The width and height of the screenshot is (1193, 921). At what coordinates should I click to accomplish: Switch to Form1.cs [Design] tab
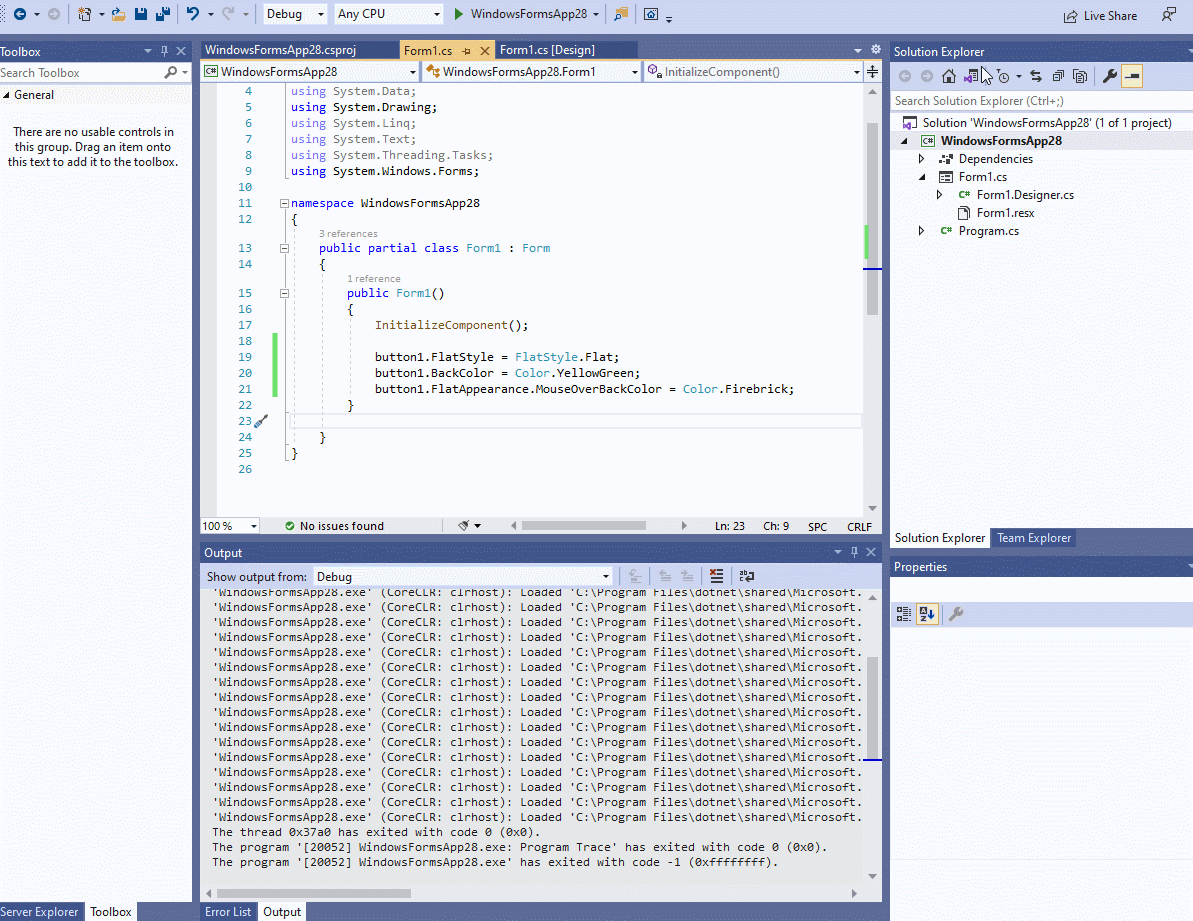coord(547,50)
